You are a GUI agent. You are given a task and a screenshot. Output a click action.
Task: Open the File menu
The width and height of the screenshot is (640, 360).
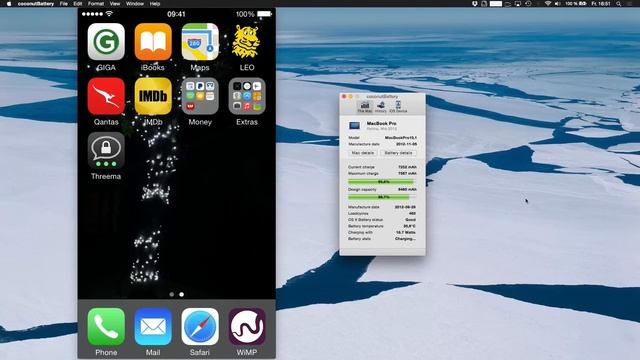[x=64, y=4]
